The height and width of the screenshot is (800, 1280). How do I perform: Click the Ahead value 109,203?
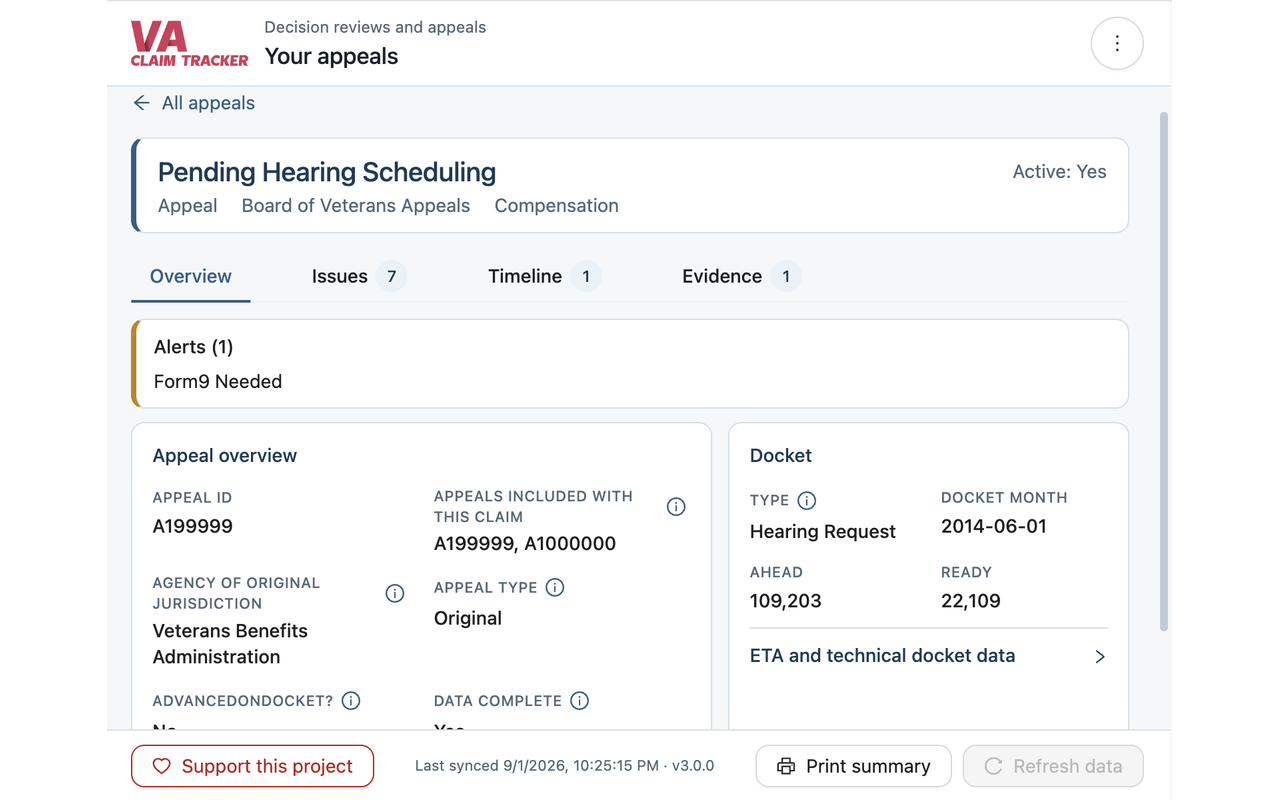click(786, 601)
